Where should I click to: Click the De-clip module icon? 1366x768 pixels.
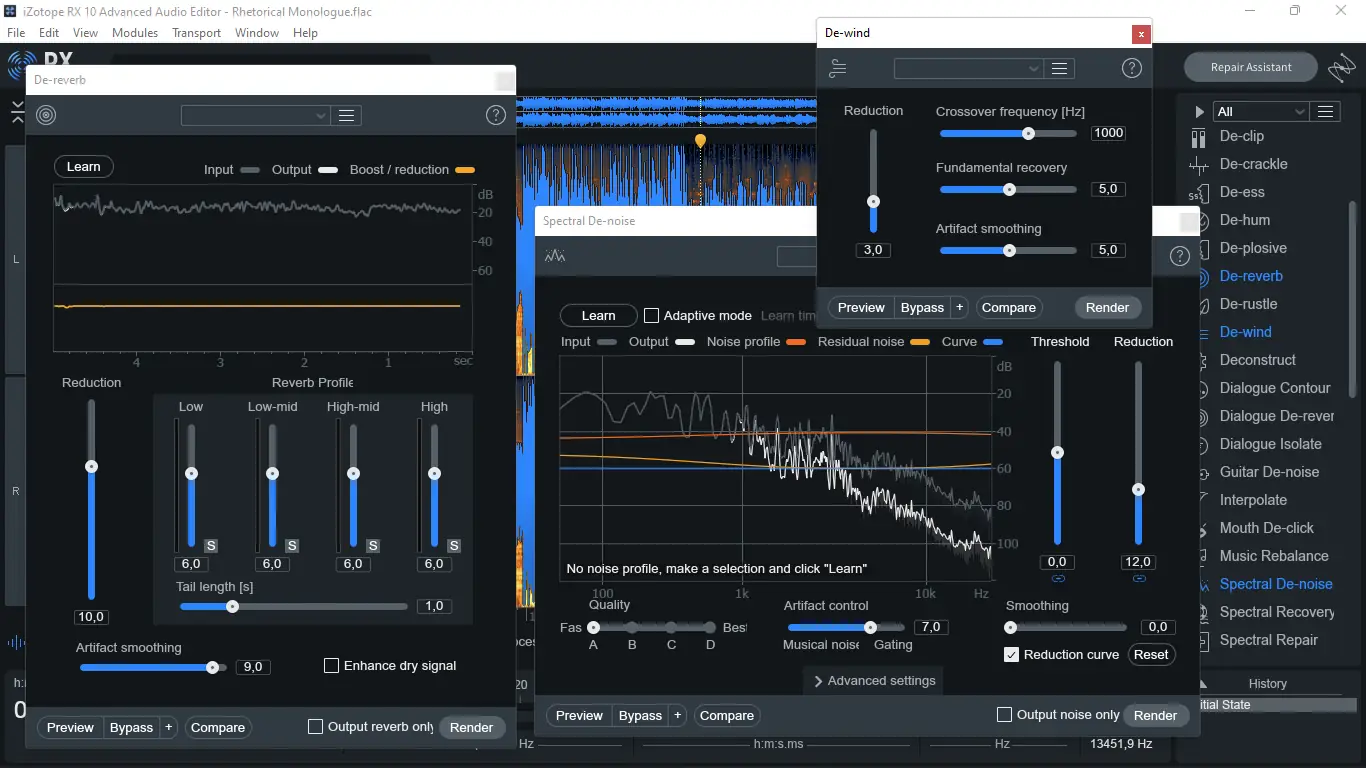tap(1198, 137)
